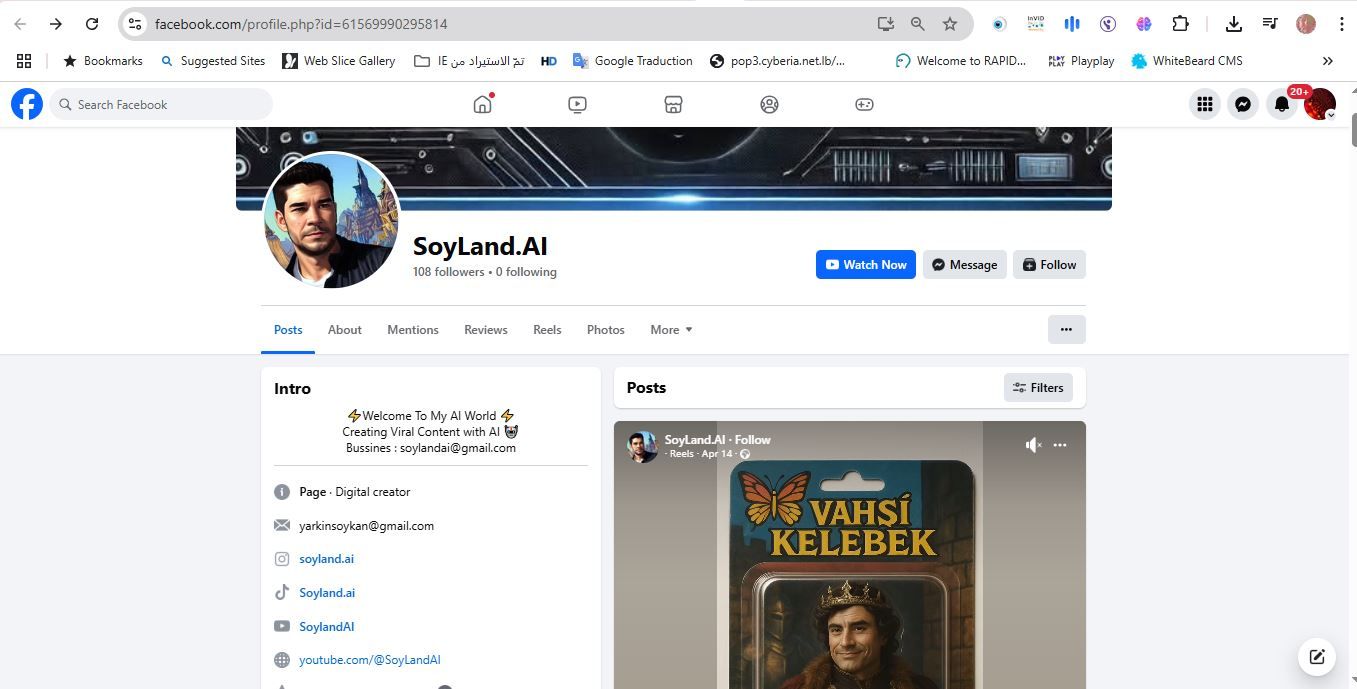Open Google Traduction bookmark

[x=632, y=61]
